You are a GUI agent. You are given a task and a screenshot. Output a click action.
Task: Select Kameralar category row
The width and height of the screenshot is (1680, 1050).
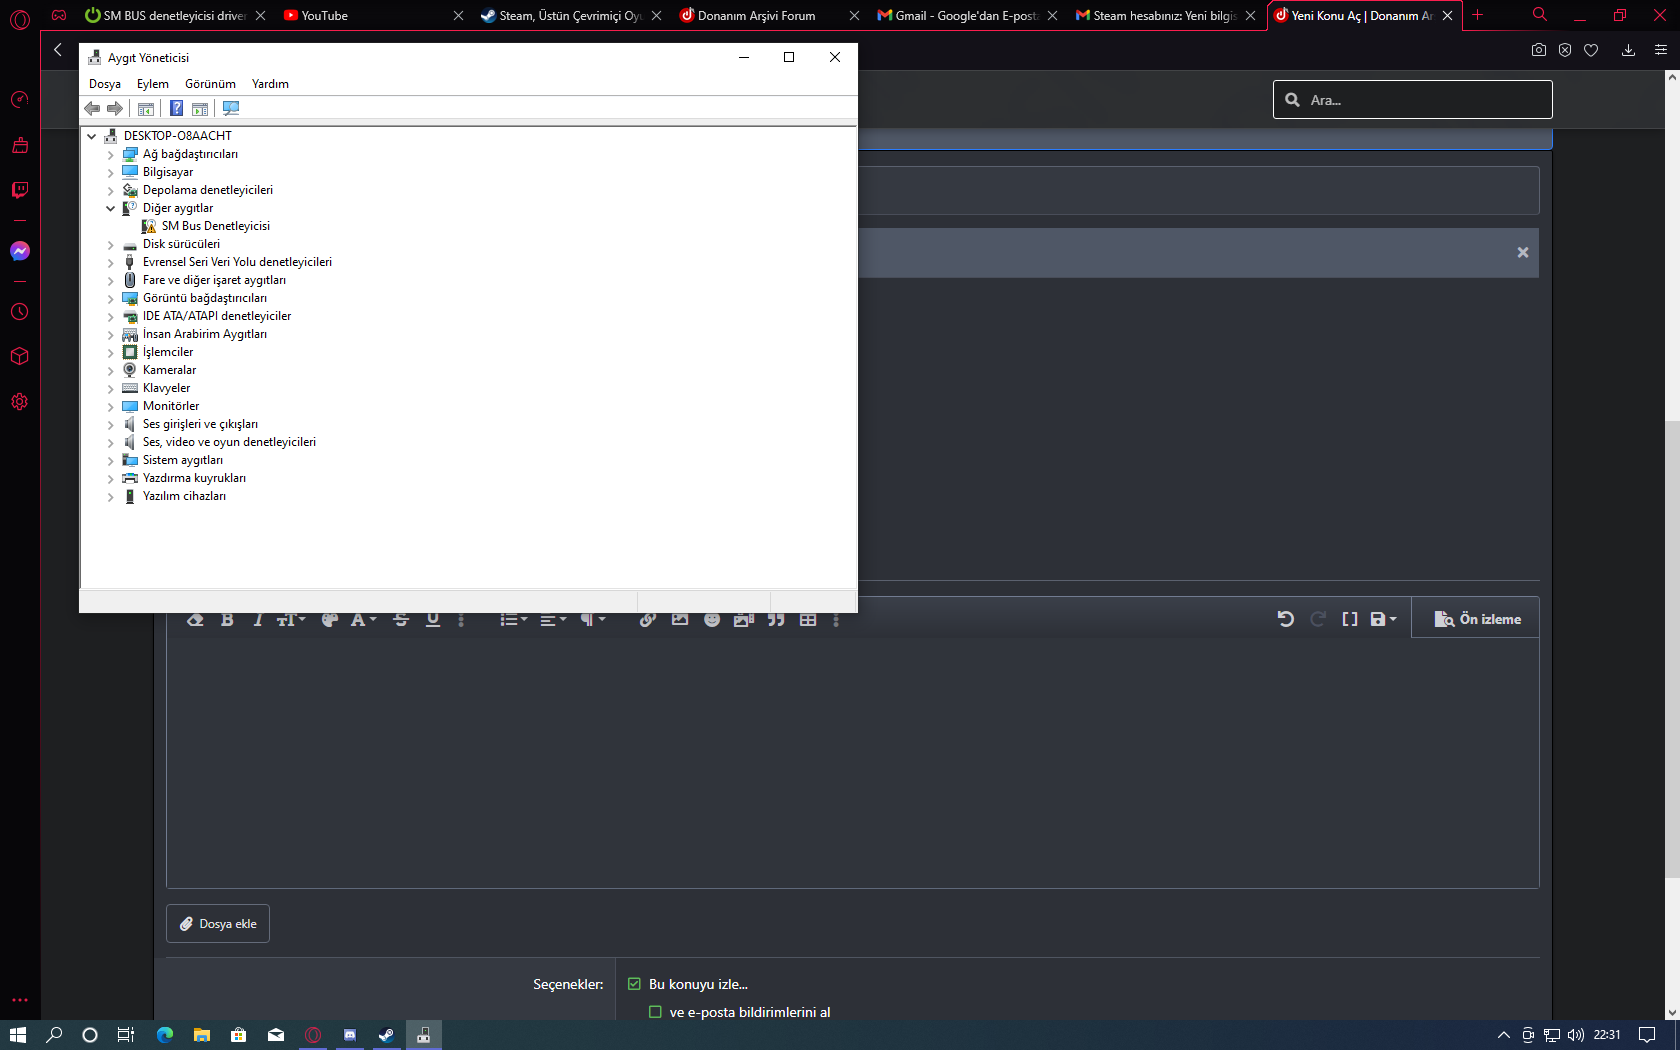(169, 370)
